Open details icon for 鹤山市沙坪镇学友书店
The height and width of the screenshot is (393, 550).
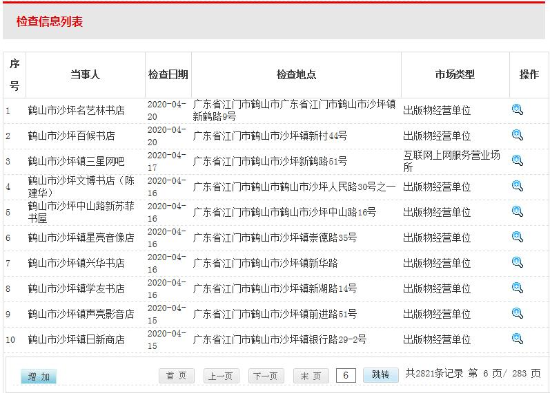click(517, 288)
